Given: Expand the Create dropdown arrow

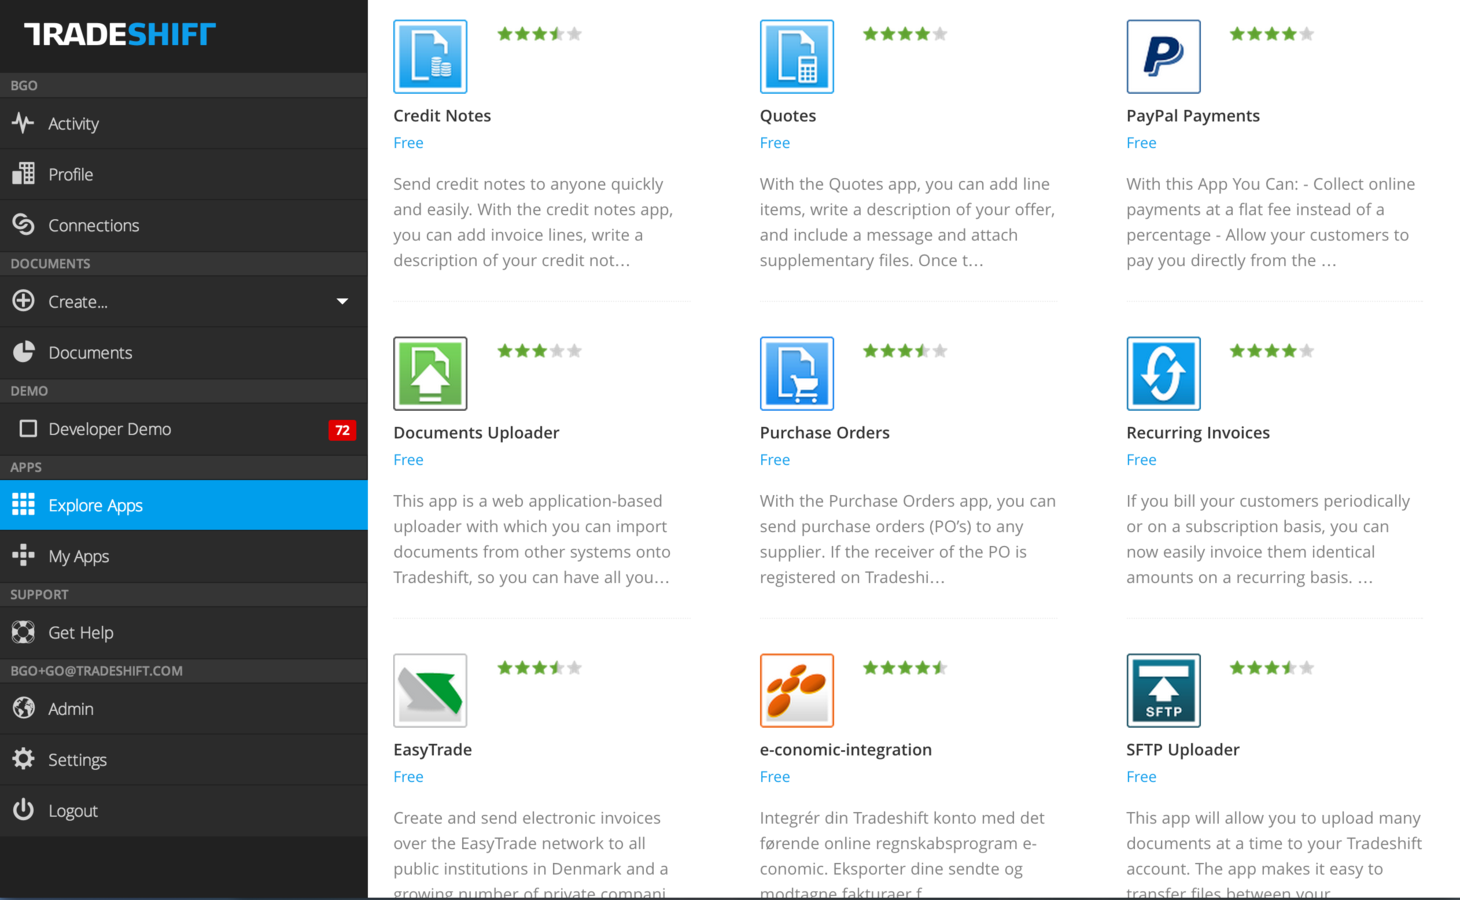Looking at the screenshot, I should coord(342,301).
